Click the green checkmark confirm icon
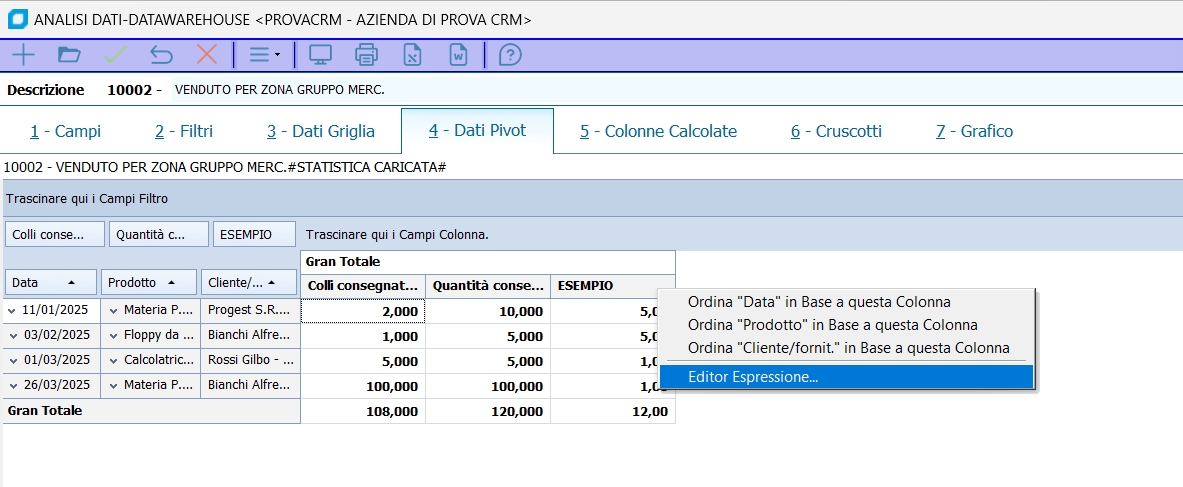The width and height of the screenshot is (1183, 487). pyautogui.click(x=115, y=54)
